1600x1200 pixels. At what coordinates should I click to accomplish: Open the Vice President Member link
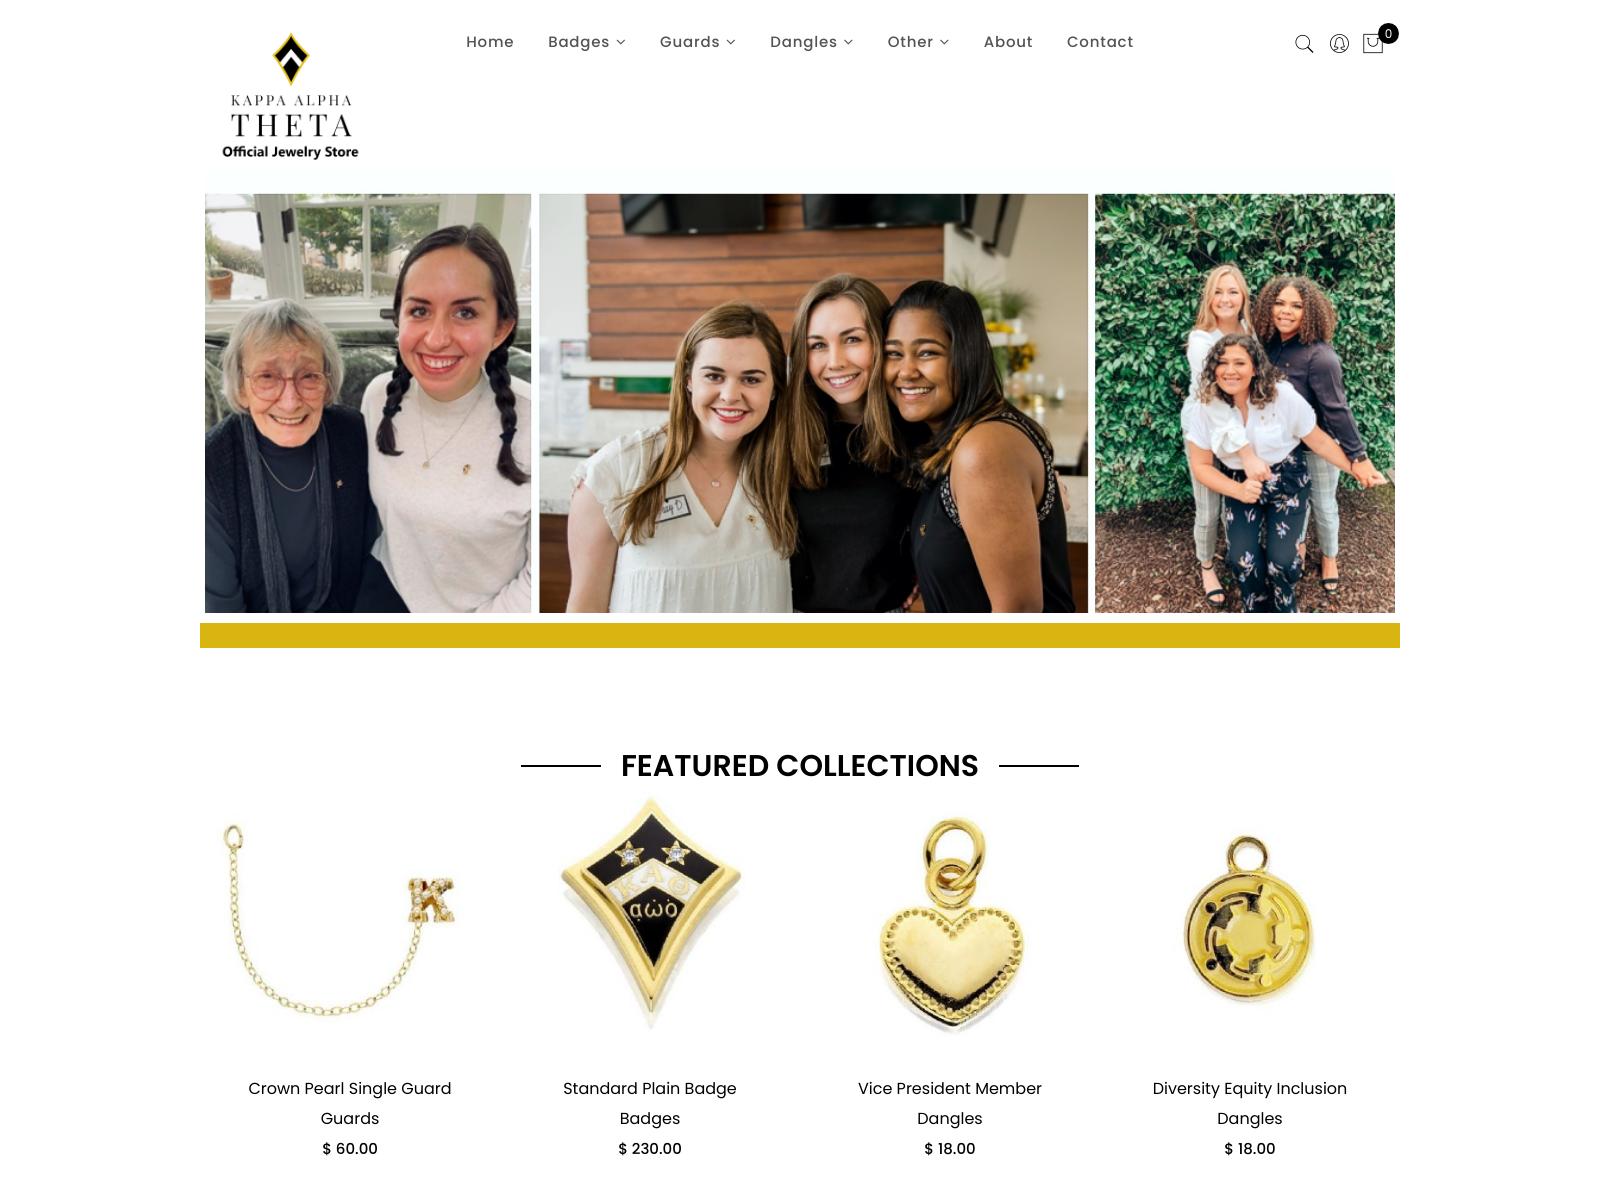(x=950, y=1088)
